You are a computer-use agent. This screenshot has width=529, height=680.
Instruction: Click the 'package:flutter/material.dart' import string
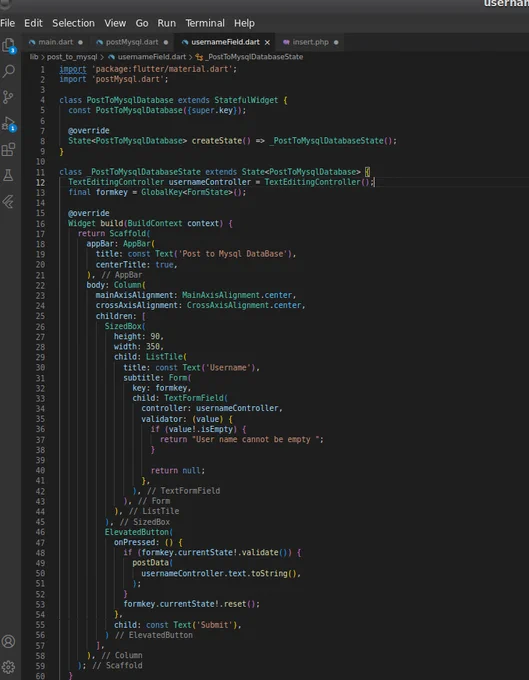[x=162, y=69]
